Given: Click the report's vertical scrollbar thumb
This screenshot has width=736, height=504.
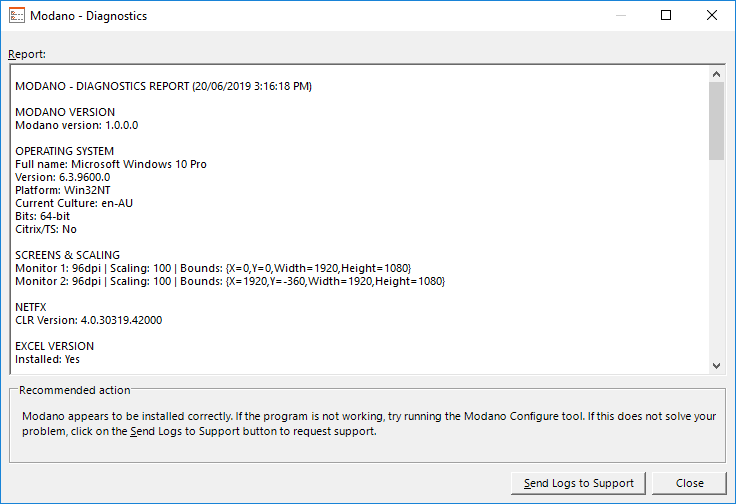Looking at the screenshot, I should click(716, 120).
